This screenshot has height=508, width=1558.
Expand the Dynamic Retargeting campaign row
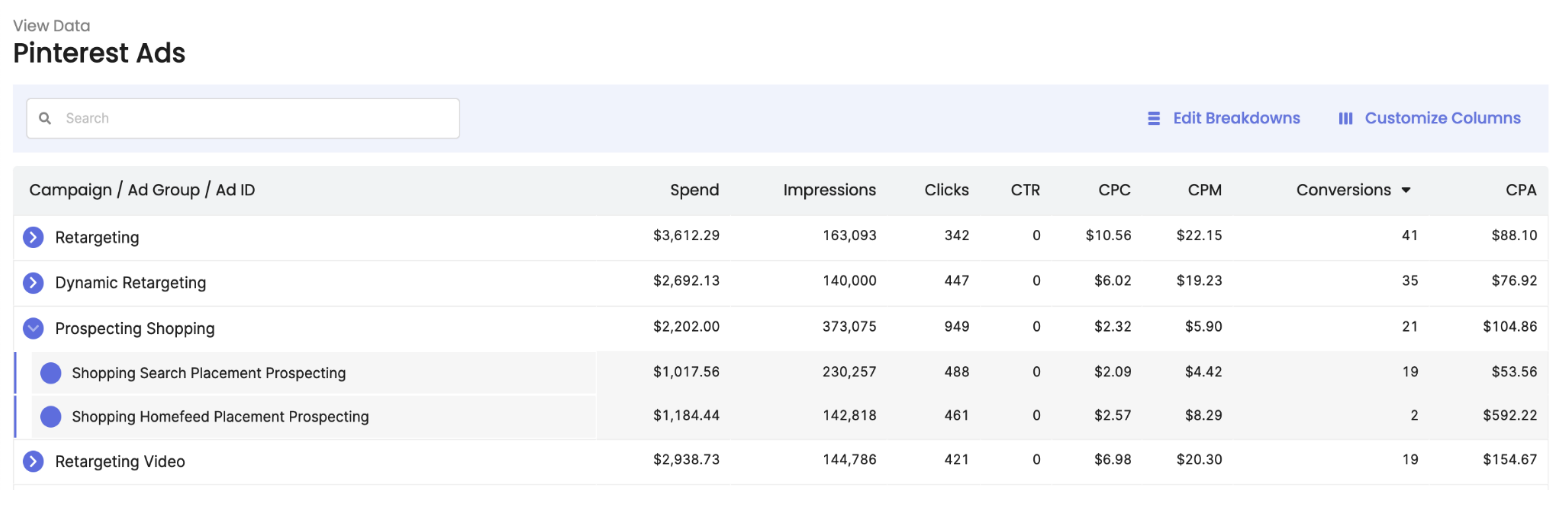click(33, 283)
